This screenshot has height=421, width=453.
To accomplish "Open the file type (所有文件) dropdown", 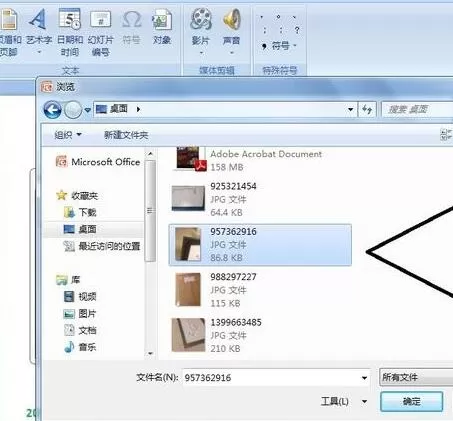I will click(x=416, y=377).
